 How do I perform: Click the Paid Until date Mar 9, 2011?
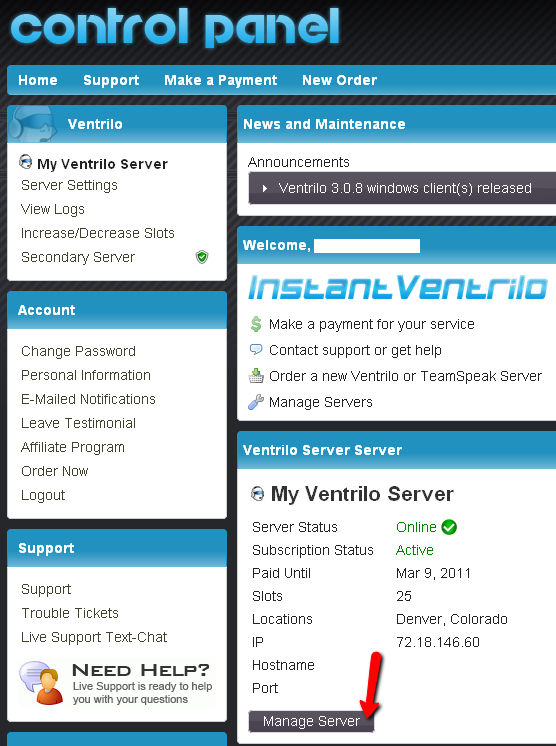click(433, 573)
